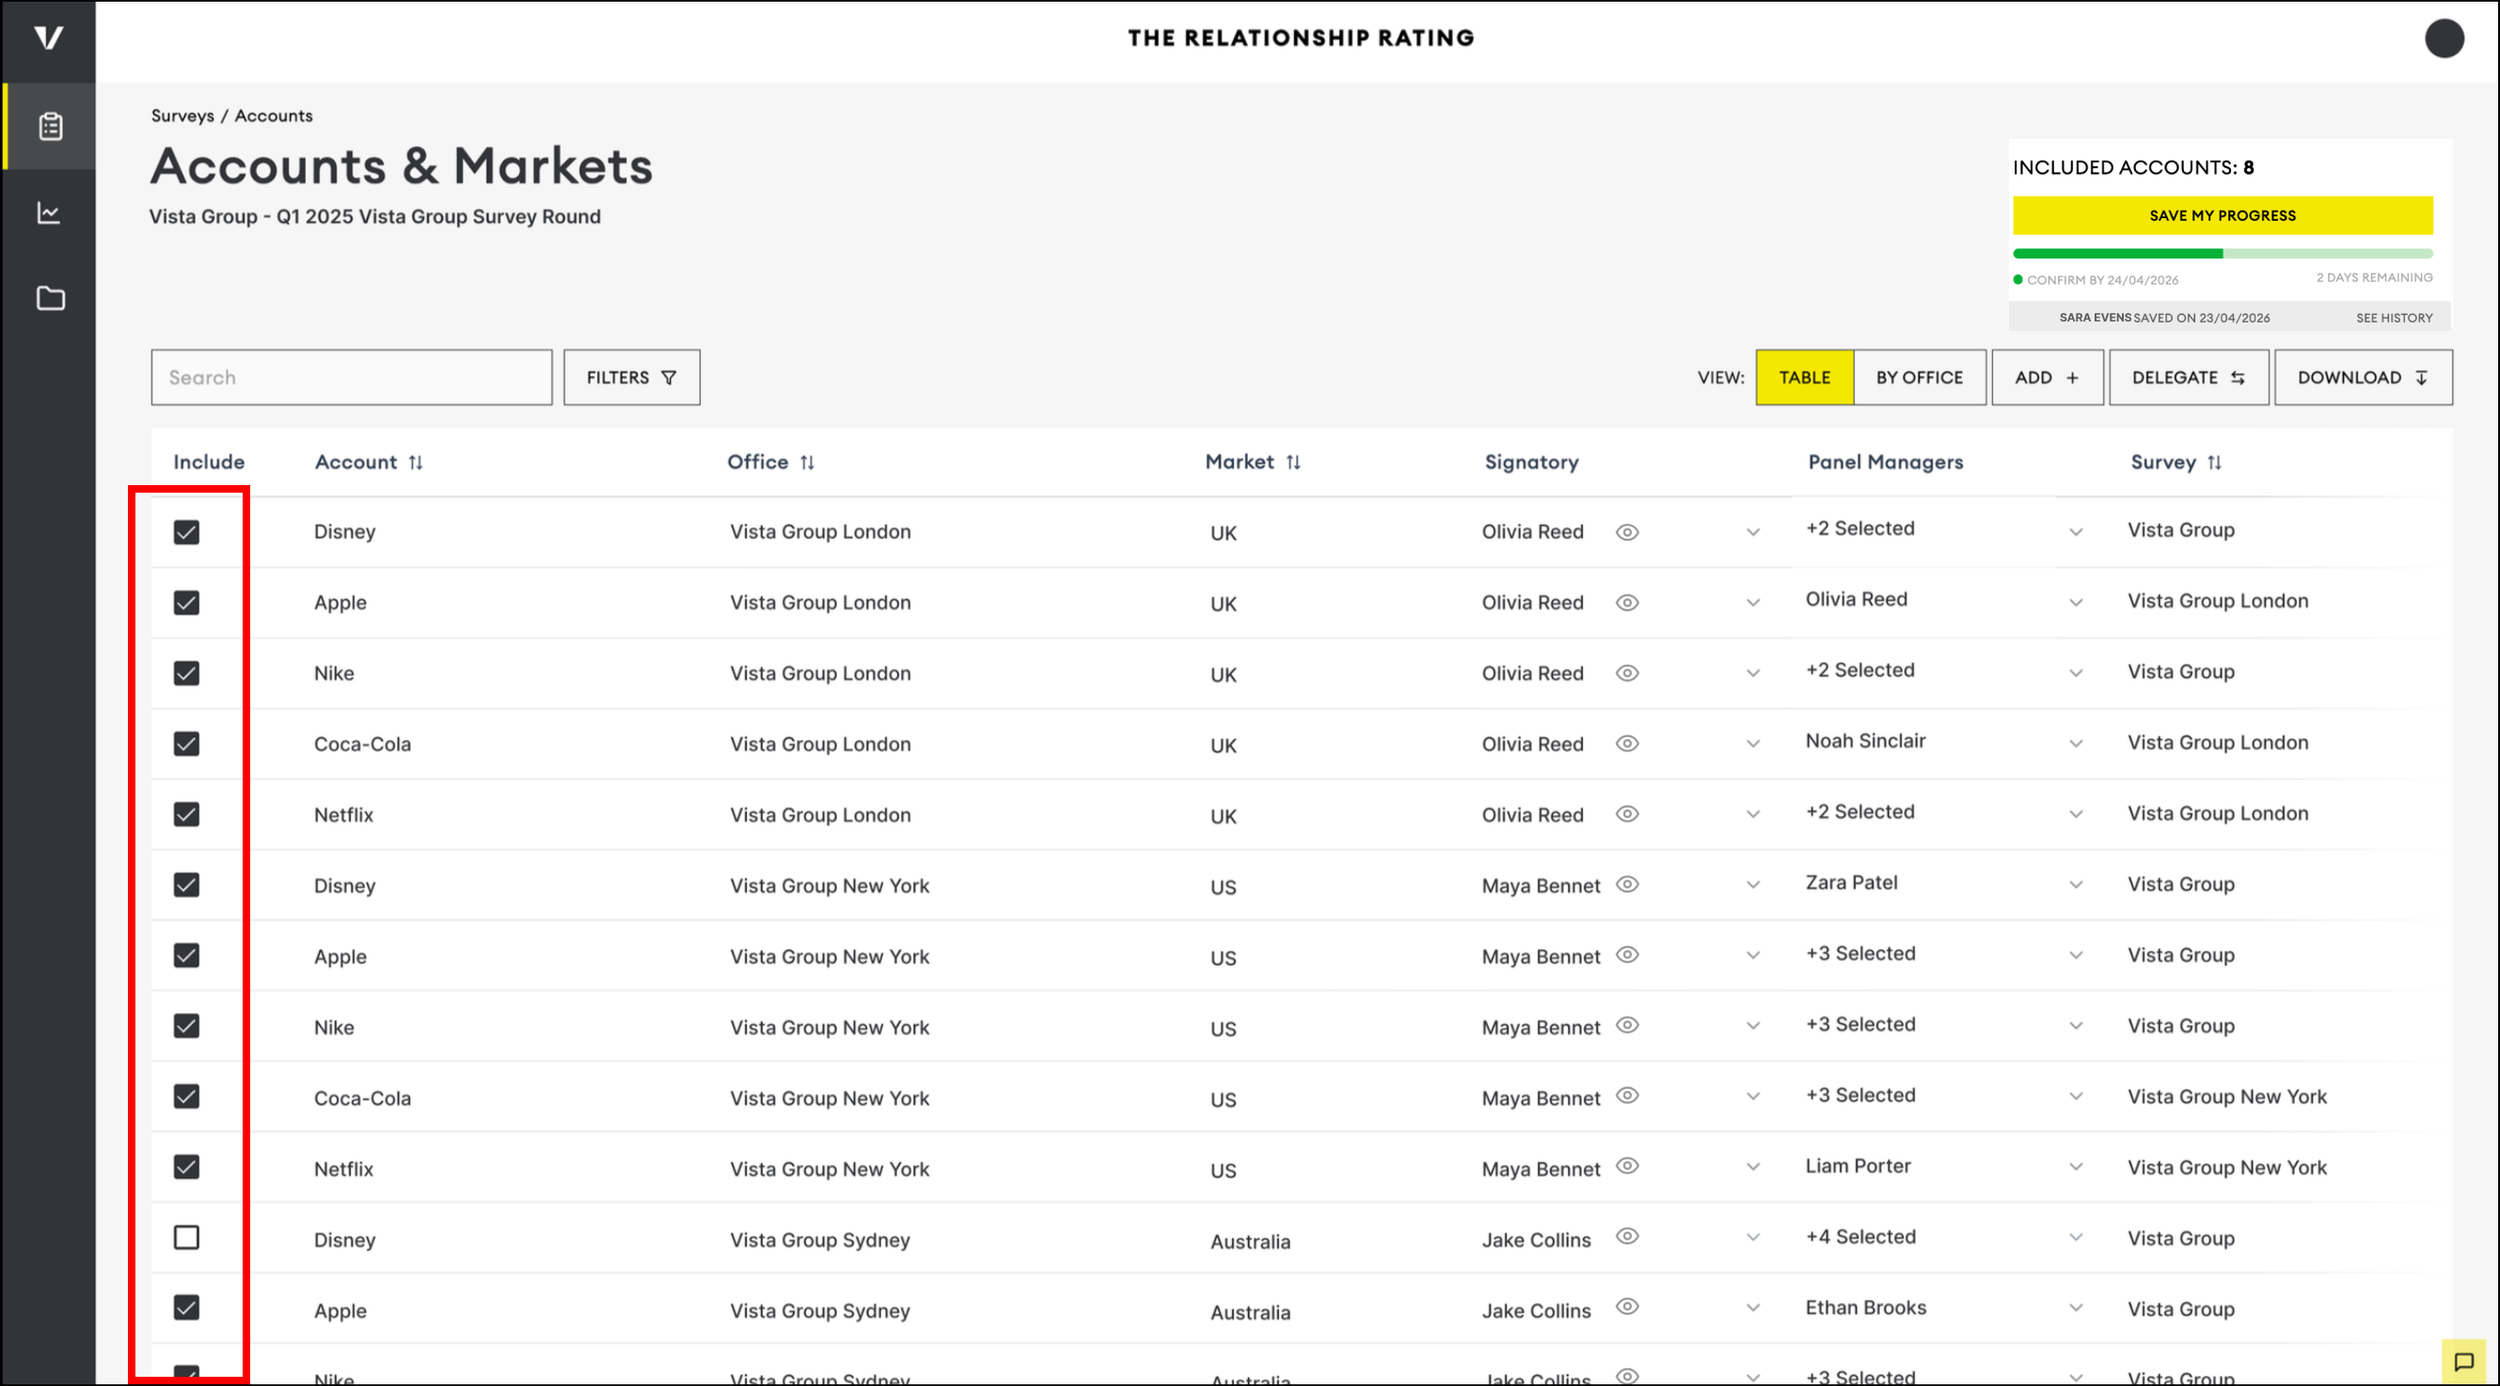Uncheck the Netflix Vista Group New York checkbox

click(x=187, y=1167)
